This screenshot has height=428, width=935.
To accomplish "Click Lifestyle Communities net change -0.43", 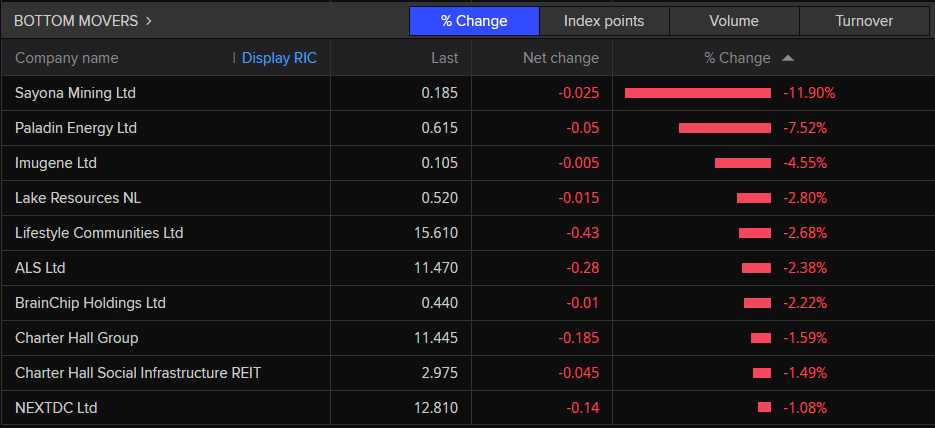I will tap(583, 233).
